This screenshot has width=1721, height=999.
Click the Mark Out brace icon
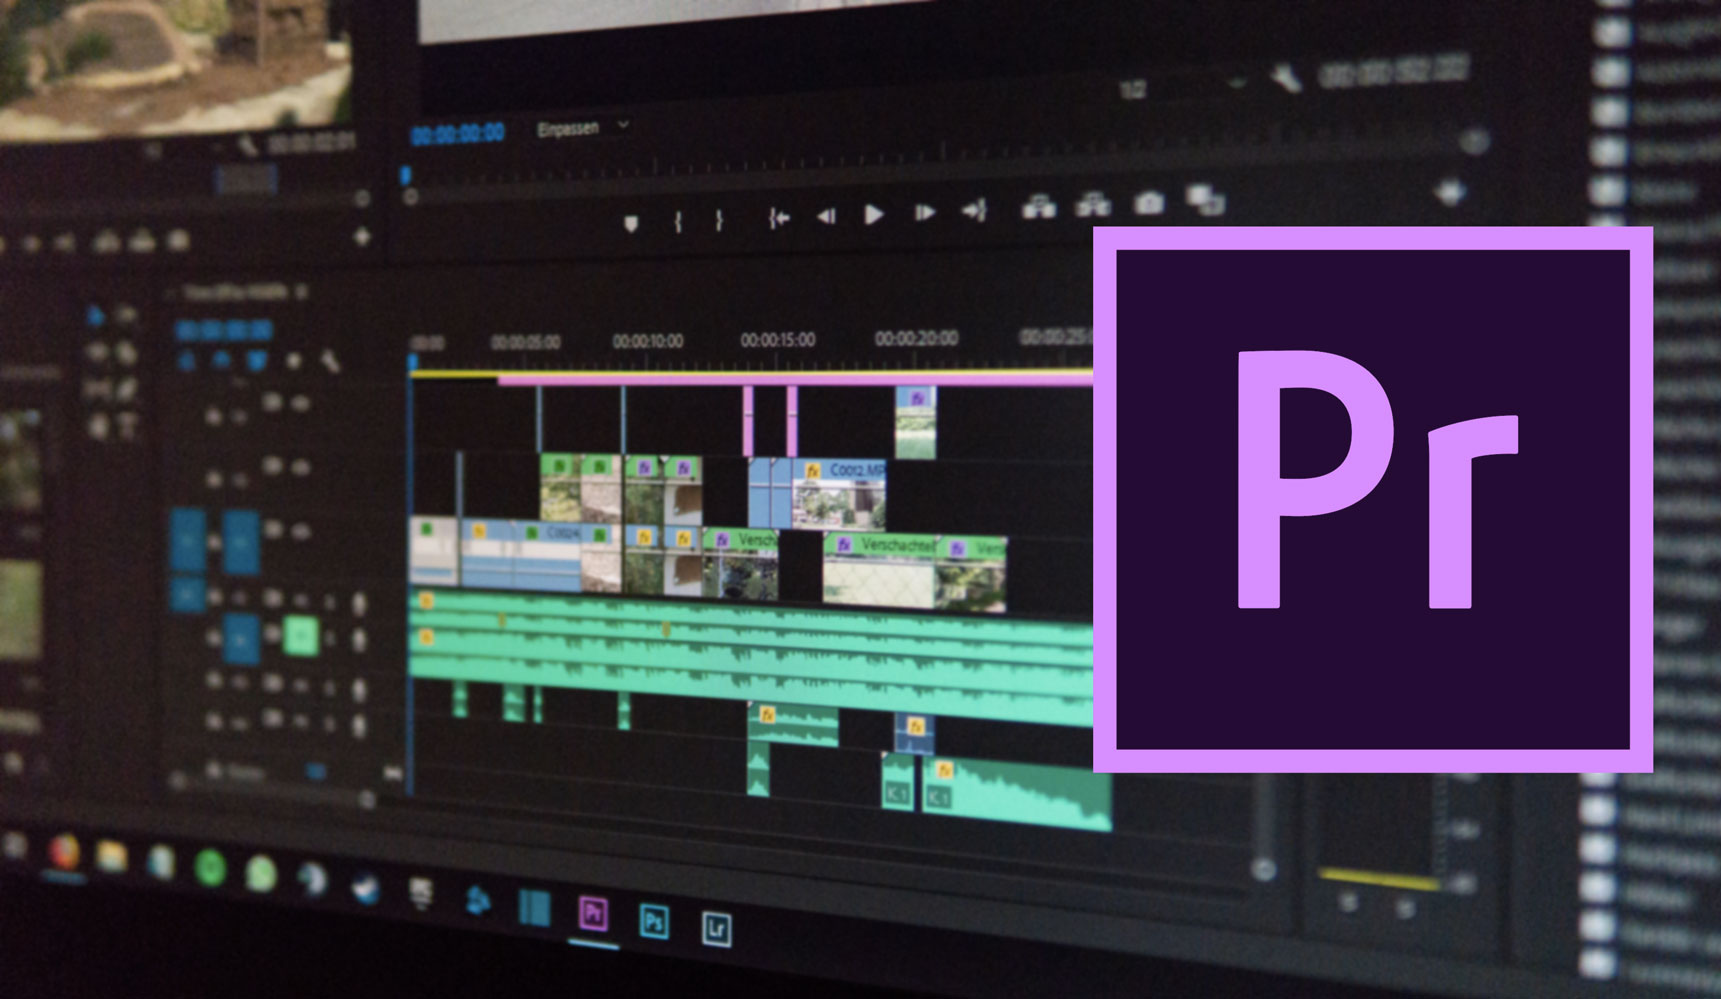pyautogui.click(x=721, y=216)
